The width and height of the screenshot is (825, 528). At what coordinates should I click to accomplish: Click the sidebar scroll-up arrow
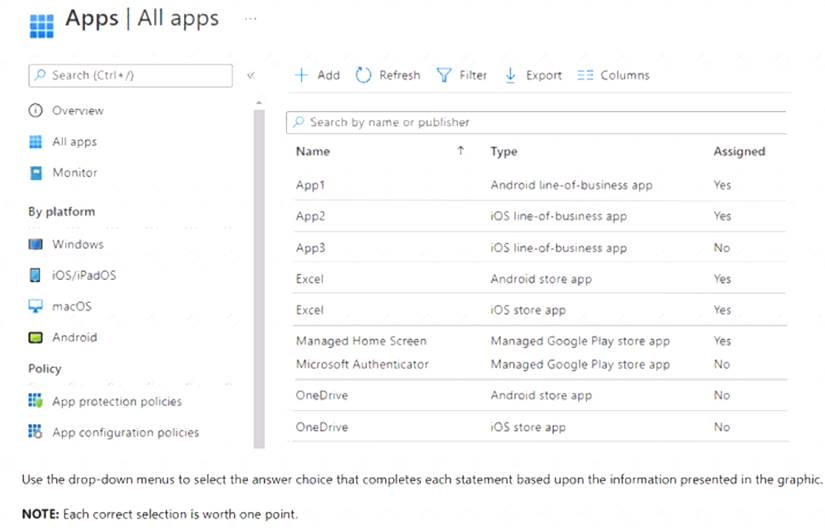[259, 103]
